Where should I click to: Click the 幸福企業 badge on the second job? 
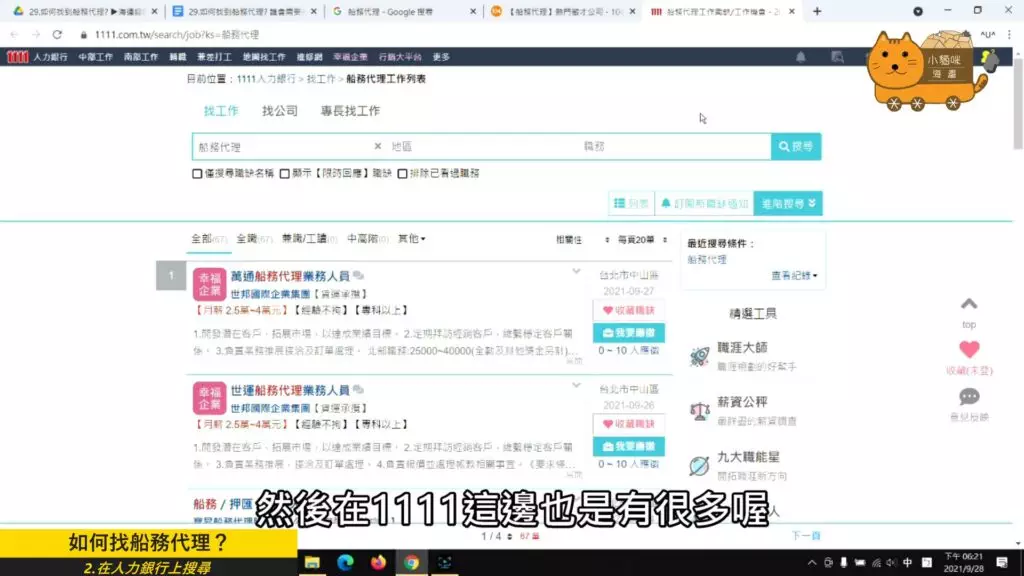[209, 398]
